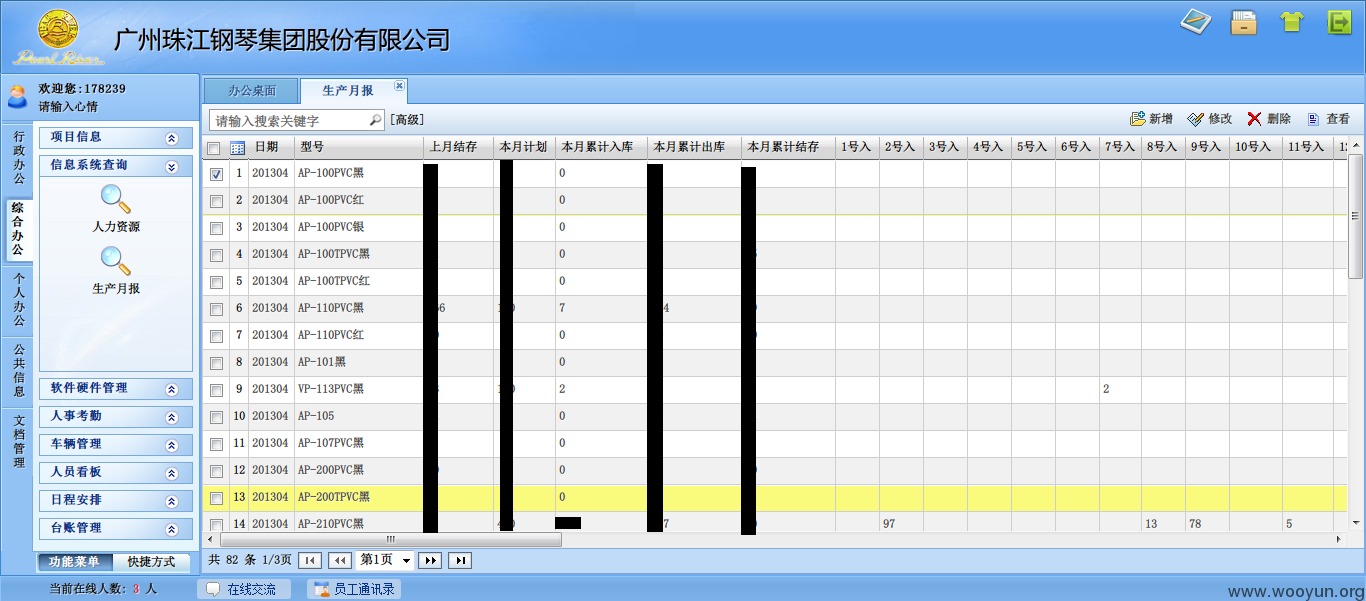The image size is (1366, 601).
Task: Open 员工通讯录 directory button
Action: 353,589
